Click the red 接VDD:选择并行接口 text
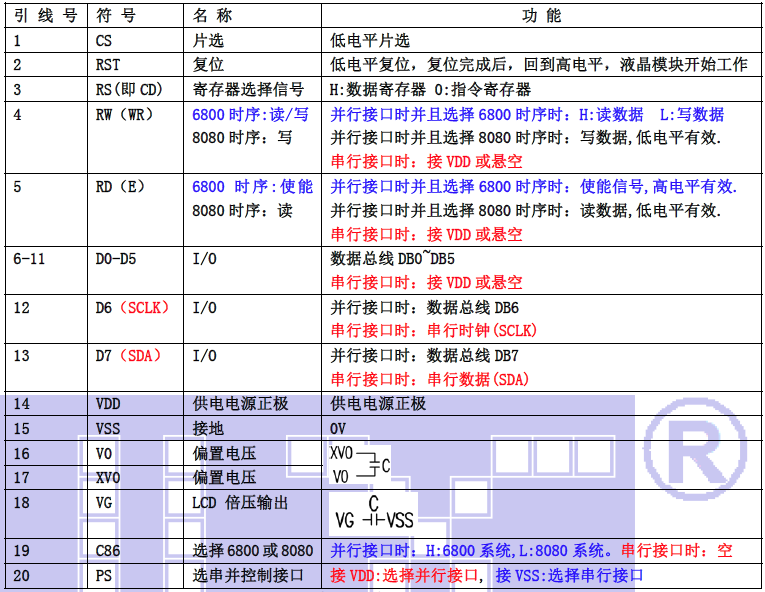765x592 pixels. point(408,575)
